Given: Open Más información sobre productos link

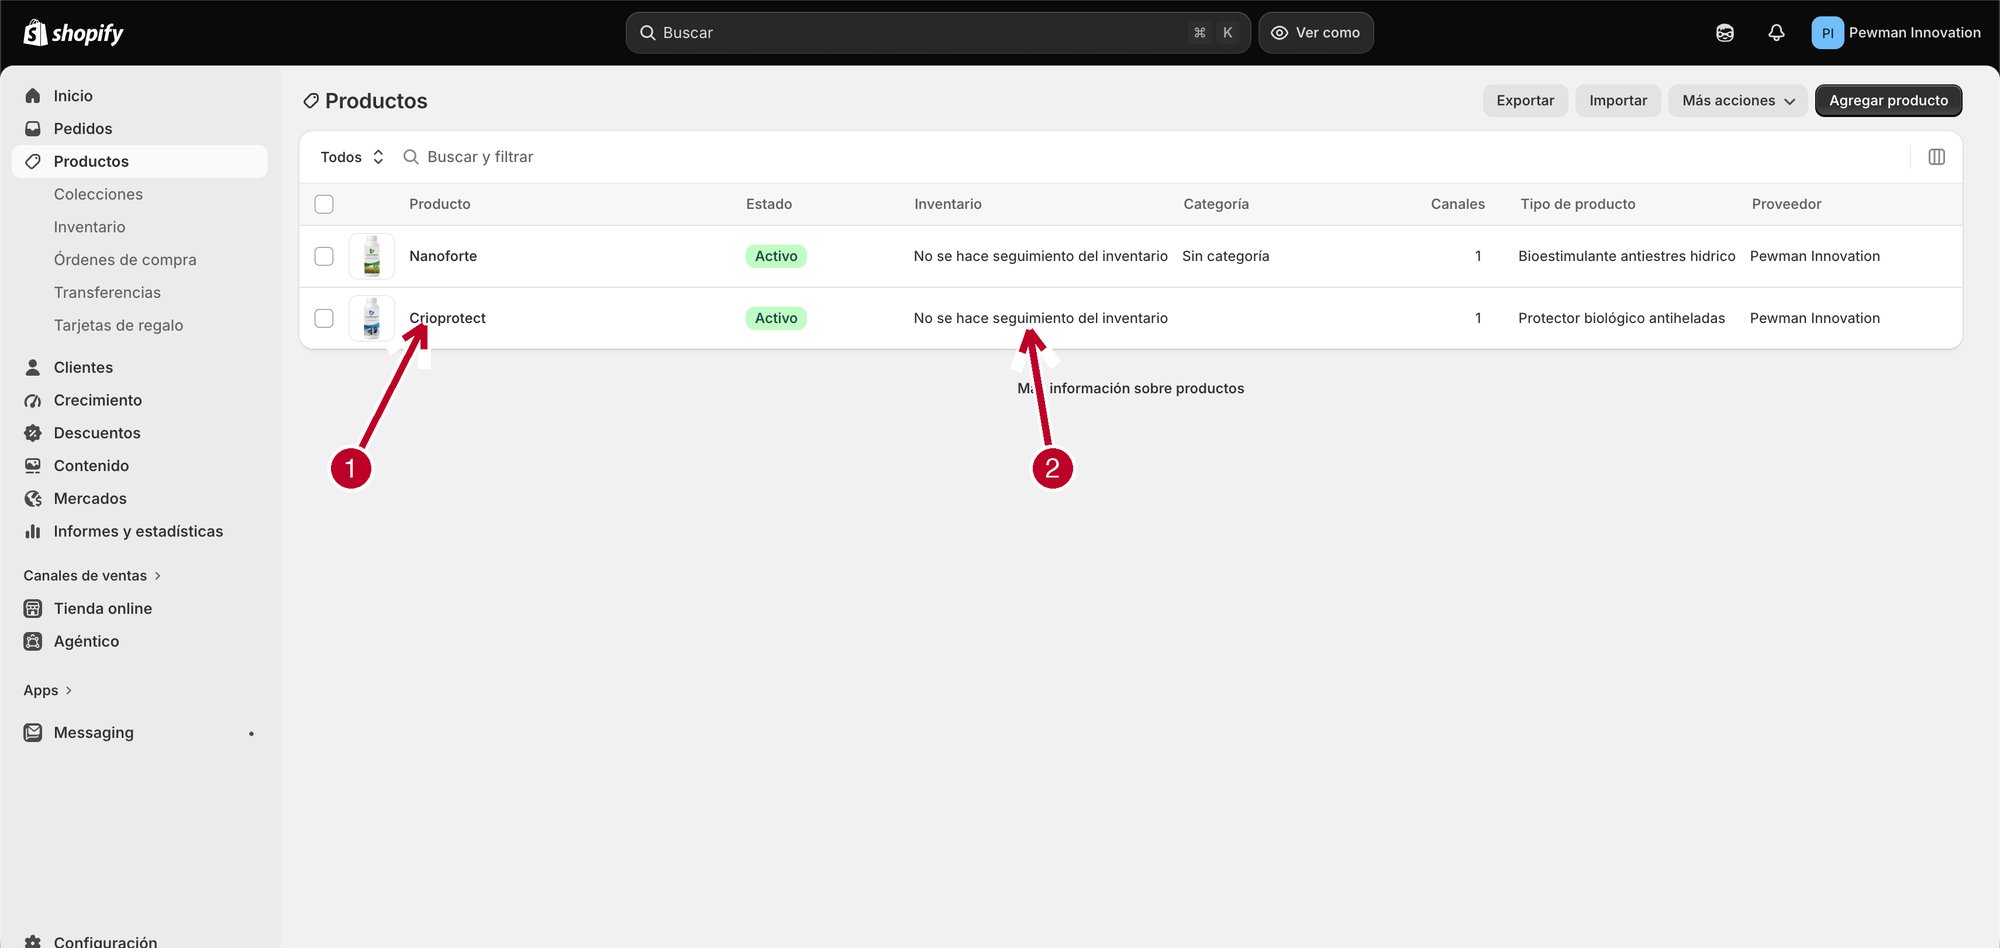Looking at the screenshot, I should [x=1131, y=388].
